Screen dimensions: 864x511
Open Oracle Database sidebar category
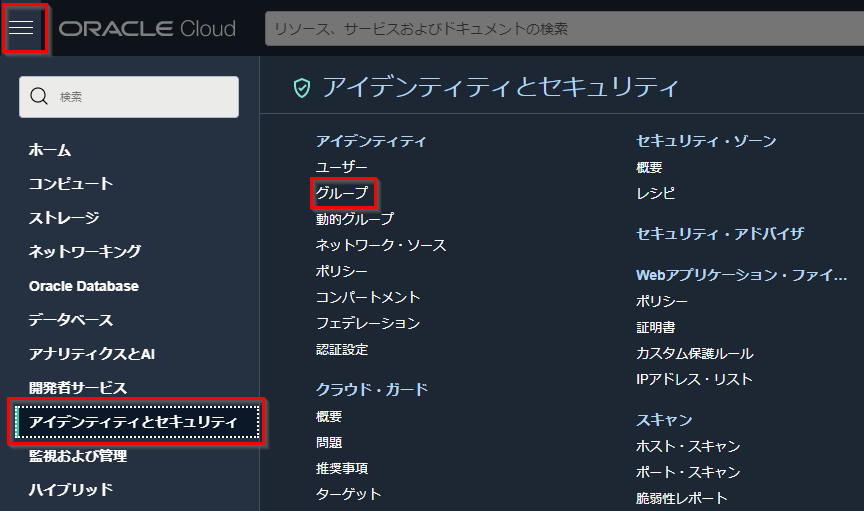[x=84, y=286]
